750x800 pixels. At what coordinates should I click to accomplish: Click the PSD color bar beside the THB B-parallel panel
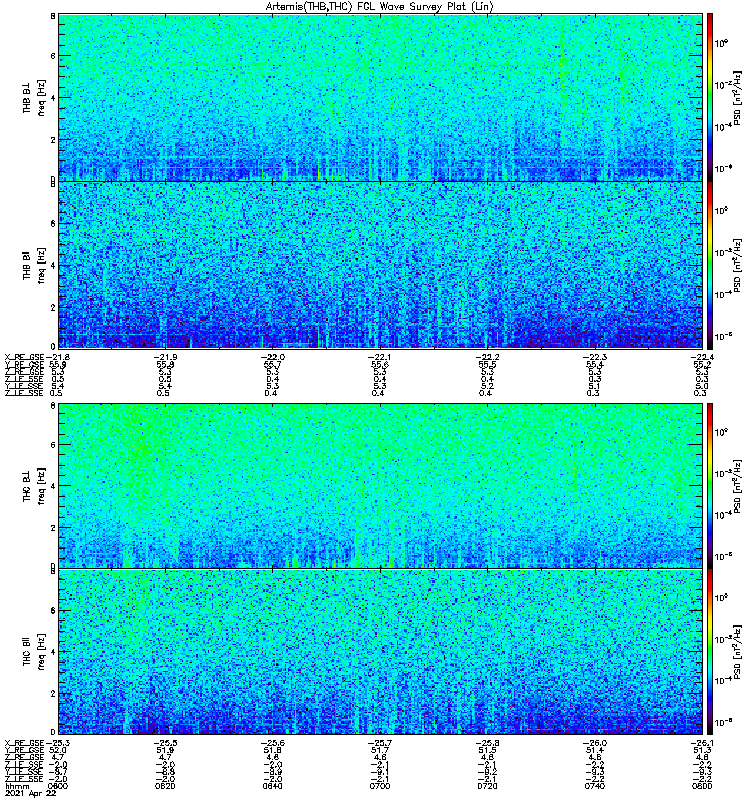coord(710,265)
